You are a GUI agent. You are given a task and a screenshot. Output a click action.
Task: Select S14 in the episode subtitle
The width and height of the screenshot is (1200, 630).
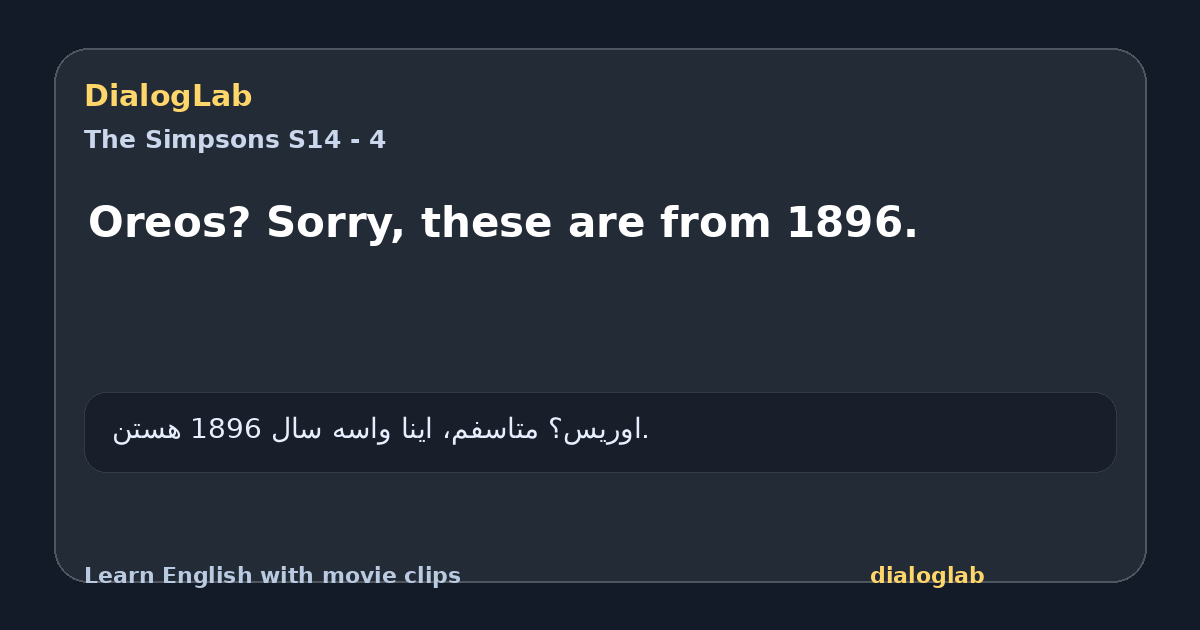(314, 140)
